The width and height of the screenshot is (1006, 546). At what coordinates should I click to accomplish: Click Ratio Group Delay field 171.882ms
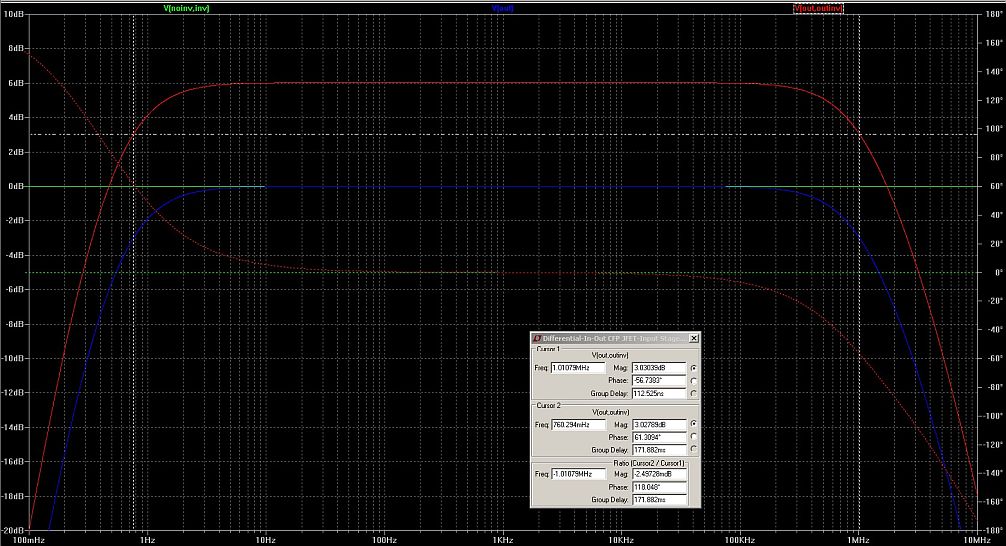coord(660,499)
